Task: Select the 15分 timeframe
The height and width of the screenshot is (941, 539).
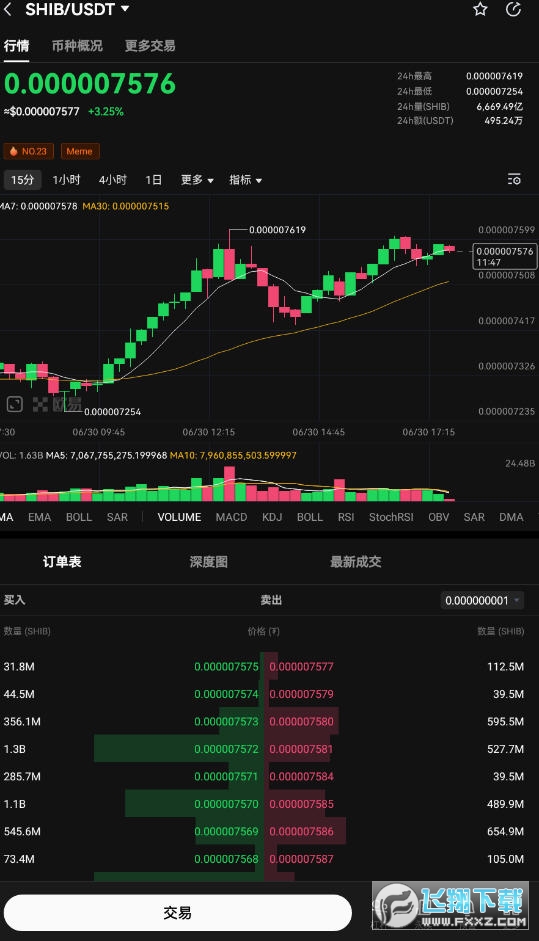Action: click(x=22, y=179)
